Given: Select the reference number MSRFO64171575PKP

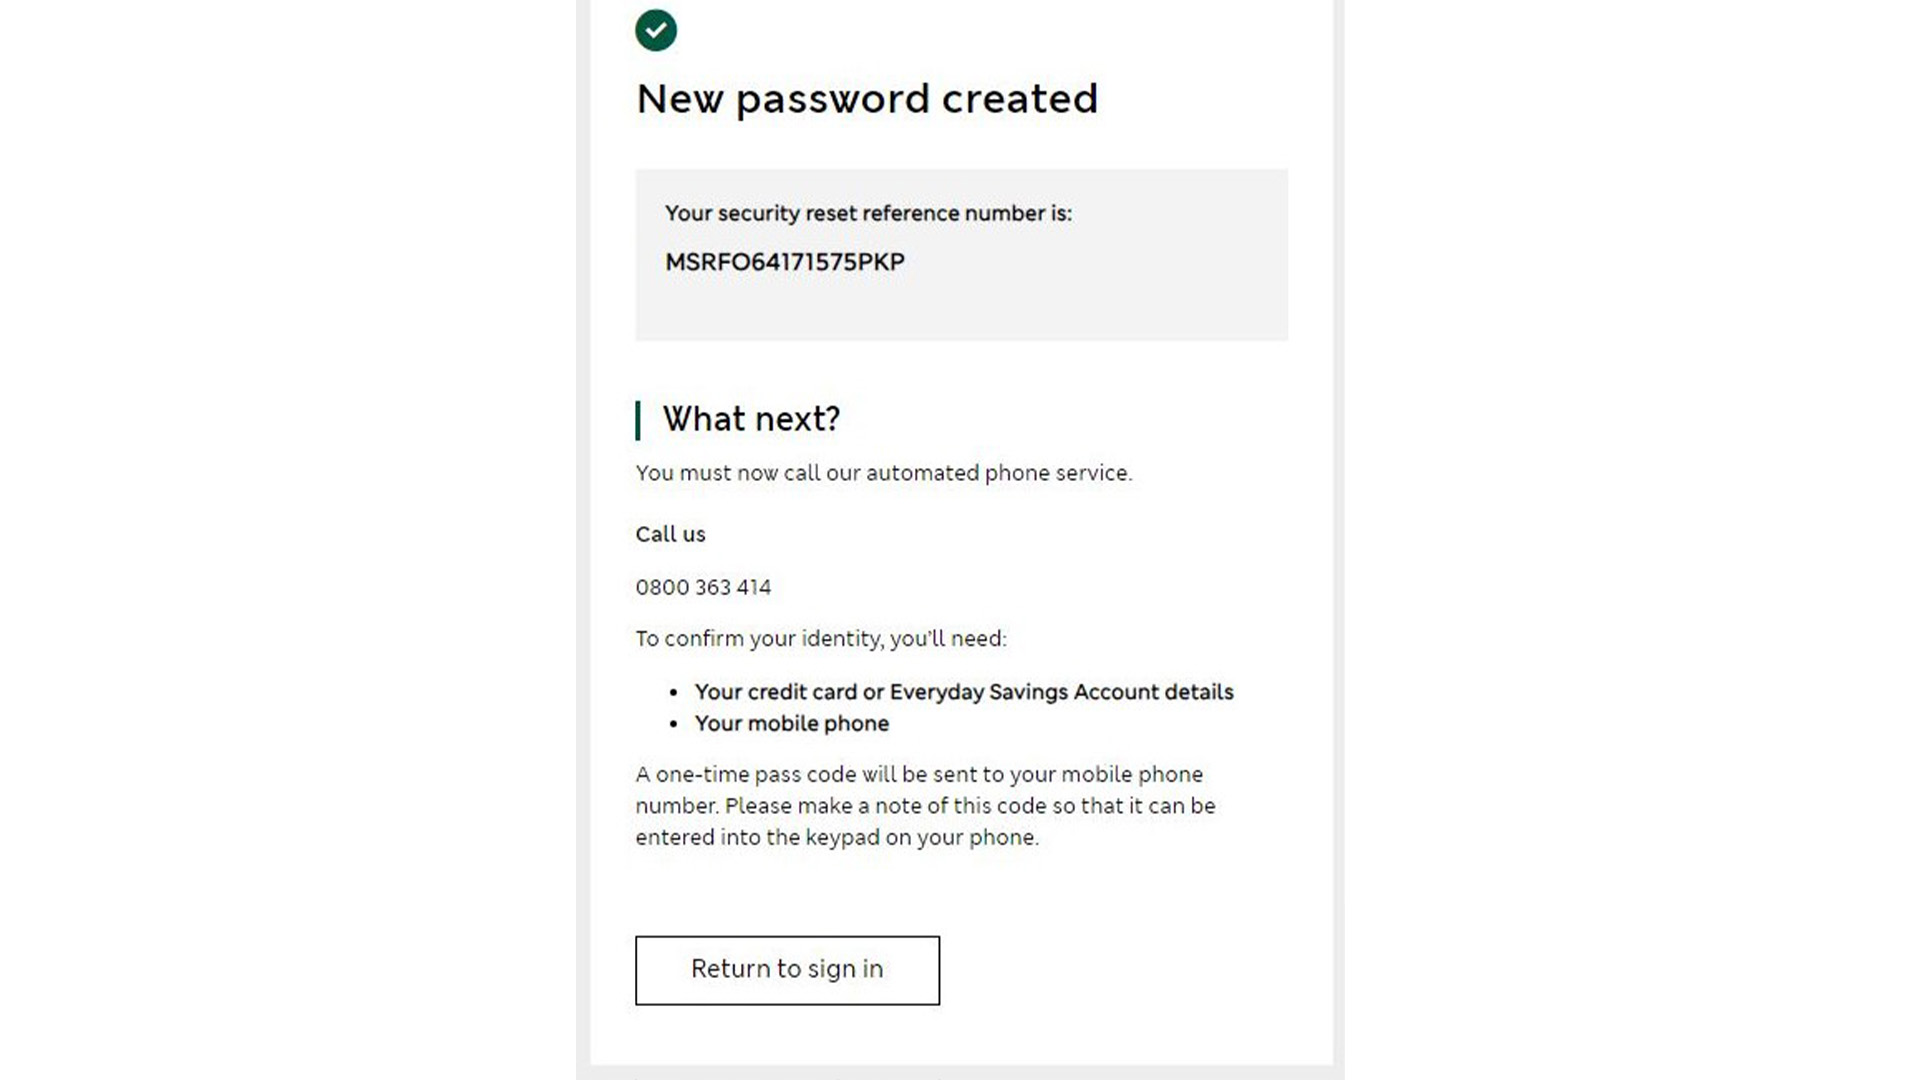Looking at the screenshot, I should click(786, 261).
